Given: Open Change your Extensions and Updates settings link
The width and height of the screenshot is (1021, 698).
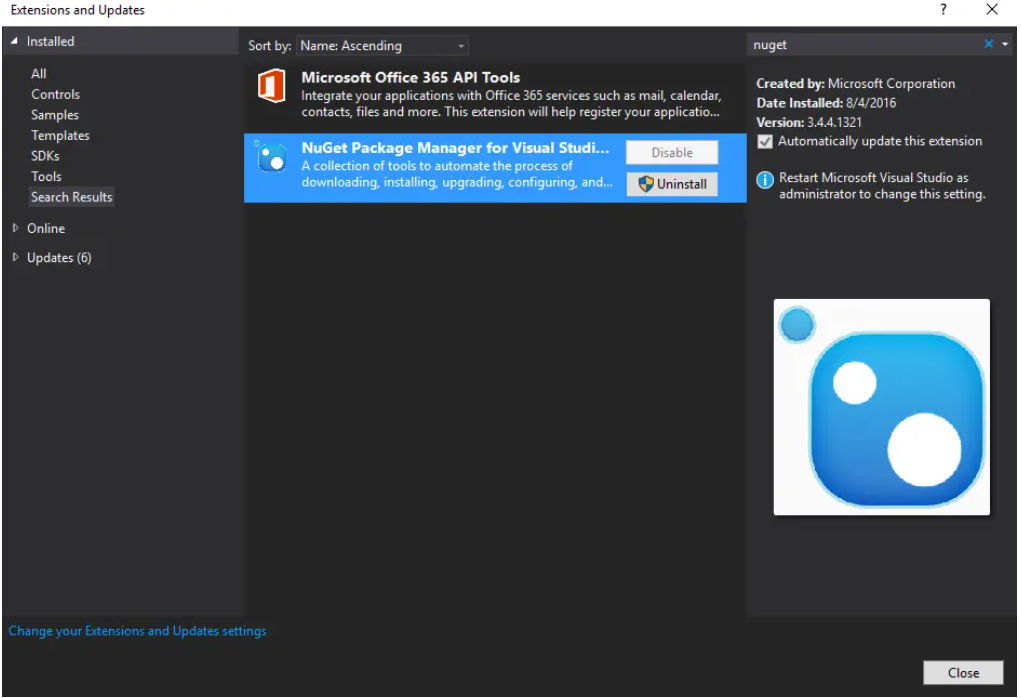Looking at the screenshot, I should [x=138, y=631].
